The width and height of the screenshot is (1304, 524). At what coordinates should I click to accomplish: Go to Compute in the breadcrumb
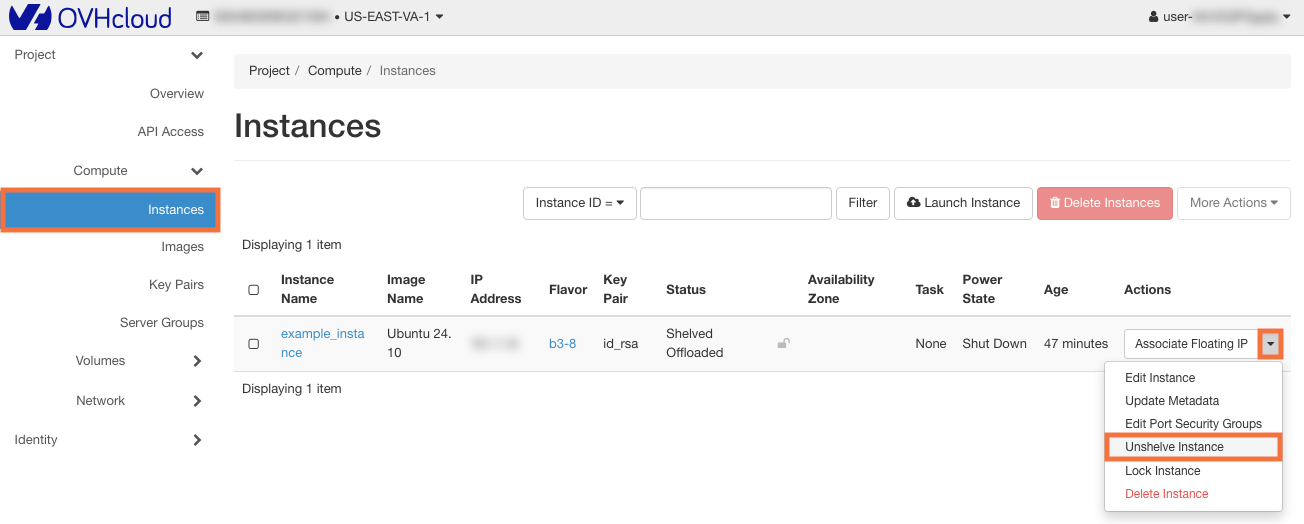(334, 71)
